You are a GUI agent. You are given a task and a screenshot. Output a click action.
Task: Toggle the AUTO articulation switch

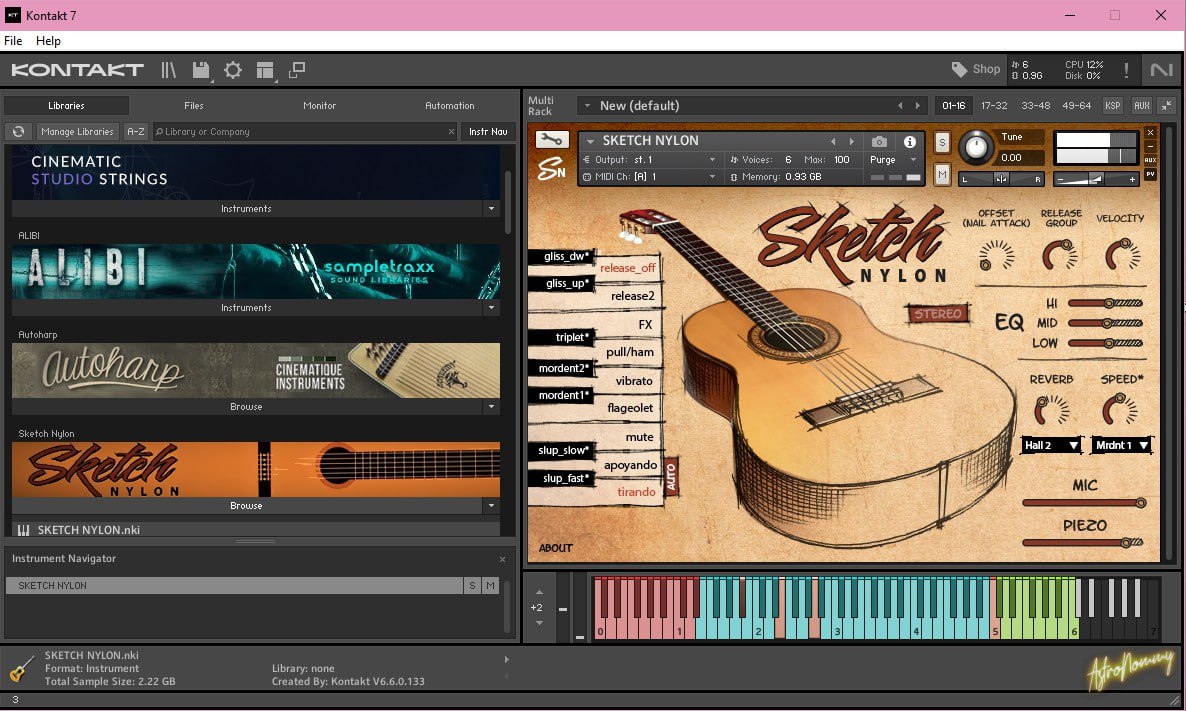pyautogui.click(x=671, y=478)
